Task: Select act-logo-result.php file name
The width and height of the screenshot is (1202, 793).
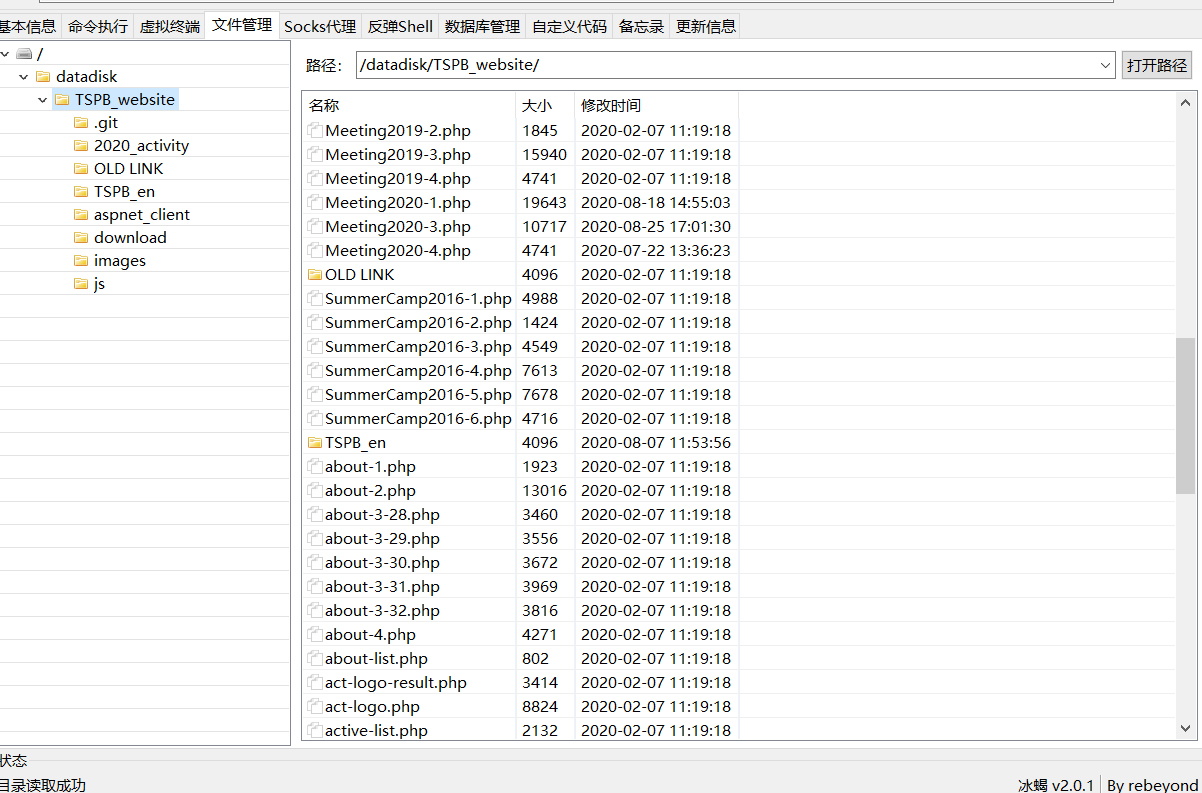Action: click(396, 682)
